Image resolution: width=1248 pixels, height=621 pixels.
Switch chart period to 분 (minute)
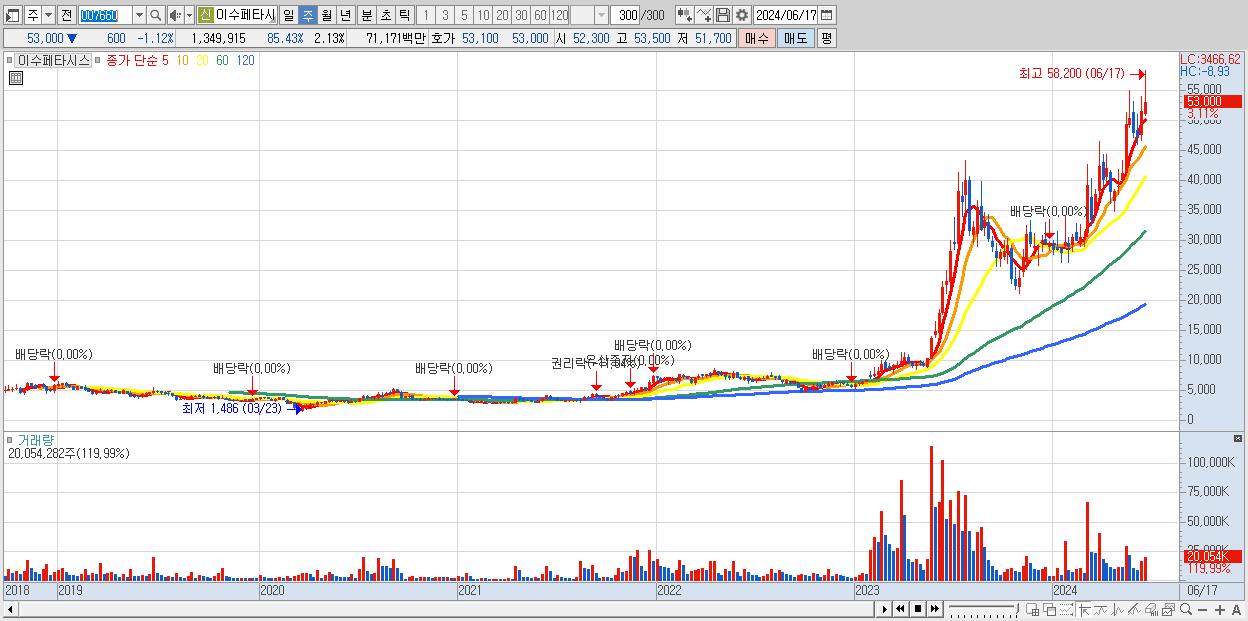pos(366,15)
